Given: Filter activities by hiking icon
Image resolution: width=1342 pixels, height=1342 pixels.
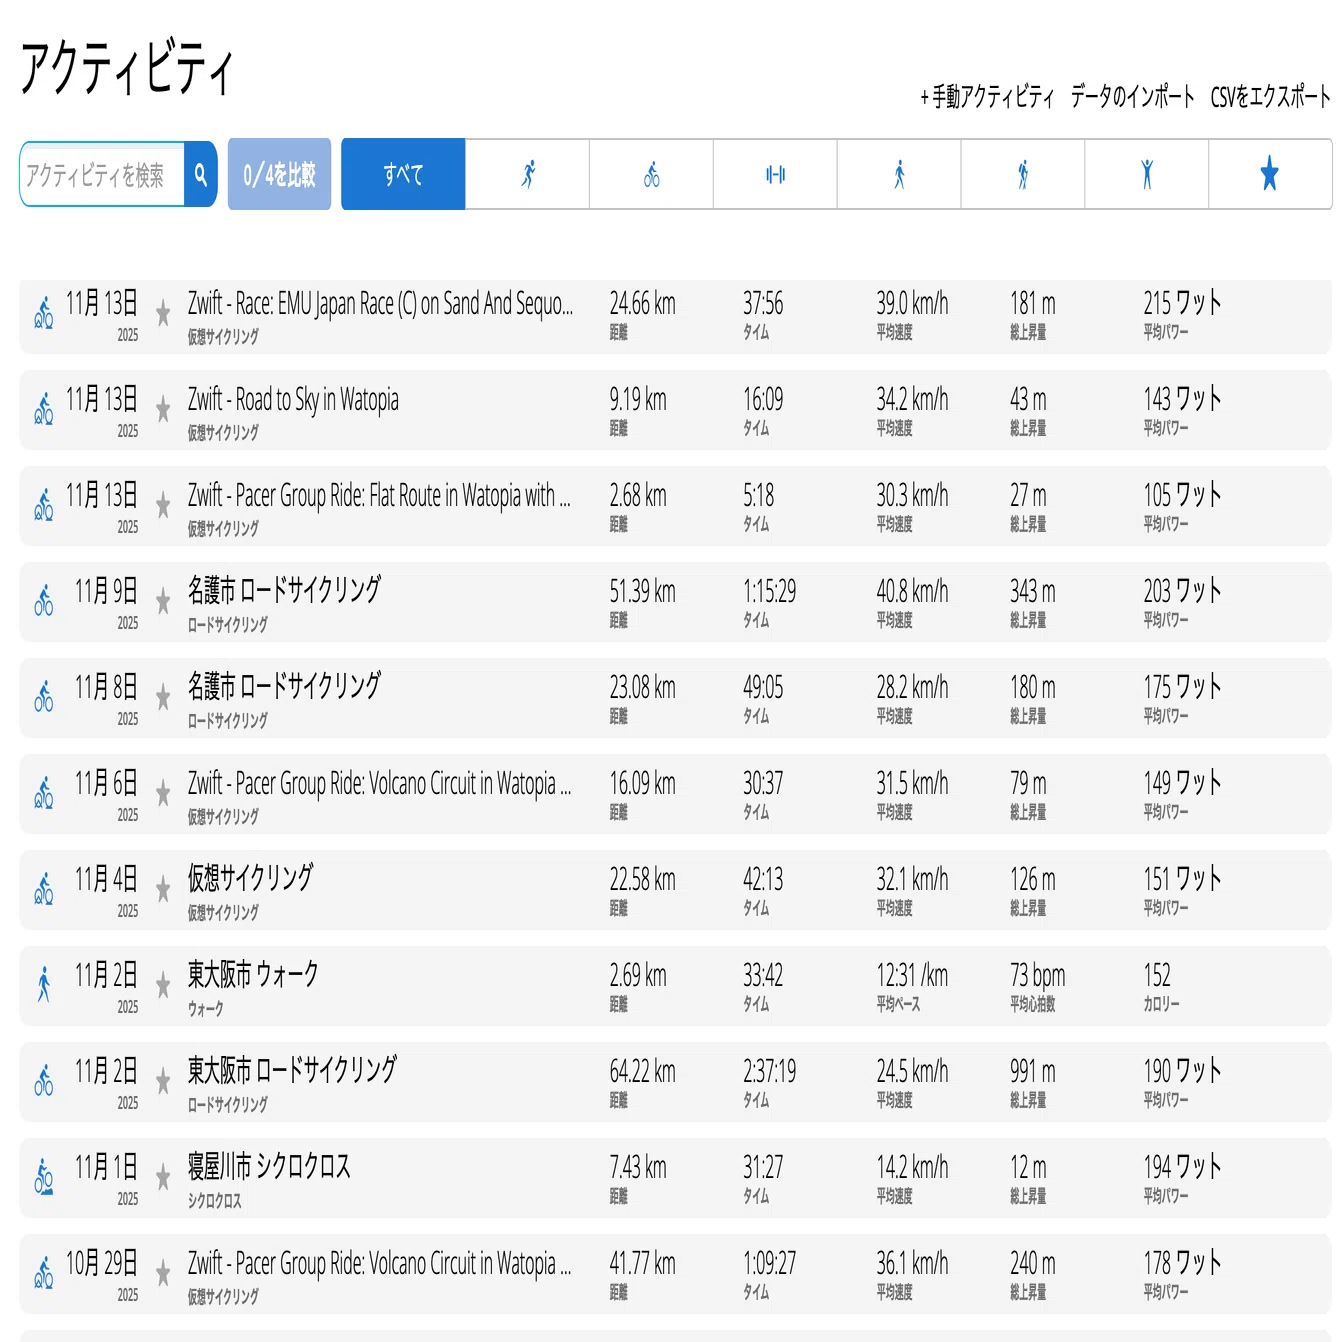Looking at the screenshot, I should point(1023,174).
